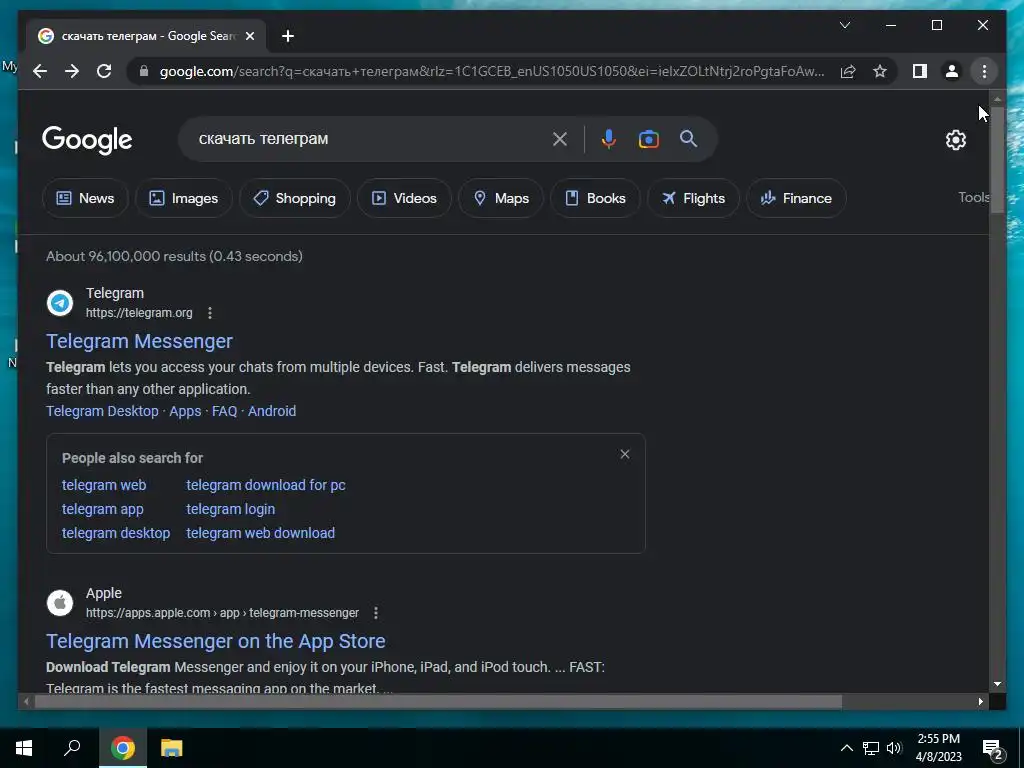Open Telegram Desktop sitelink
The image size is (1024, 768).
(x=103, y=411)
